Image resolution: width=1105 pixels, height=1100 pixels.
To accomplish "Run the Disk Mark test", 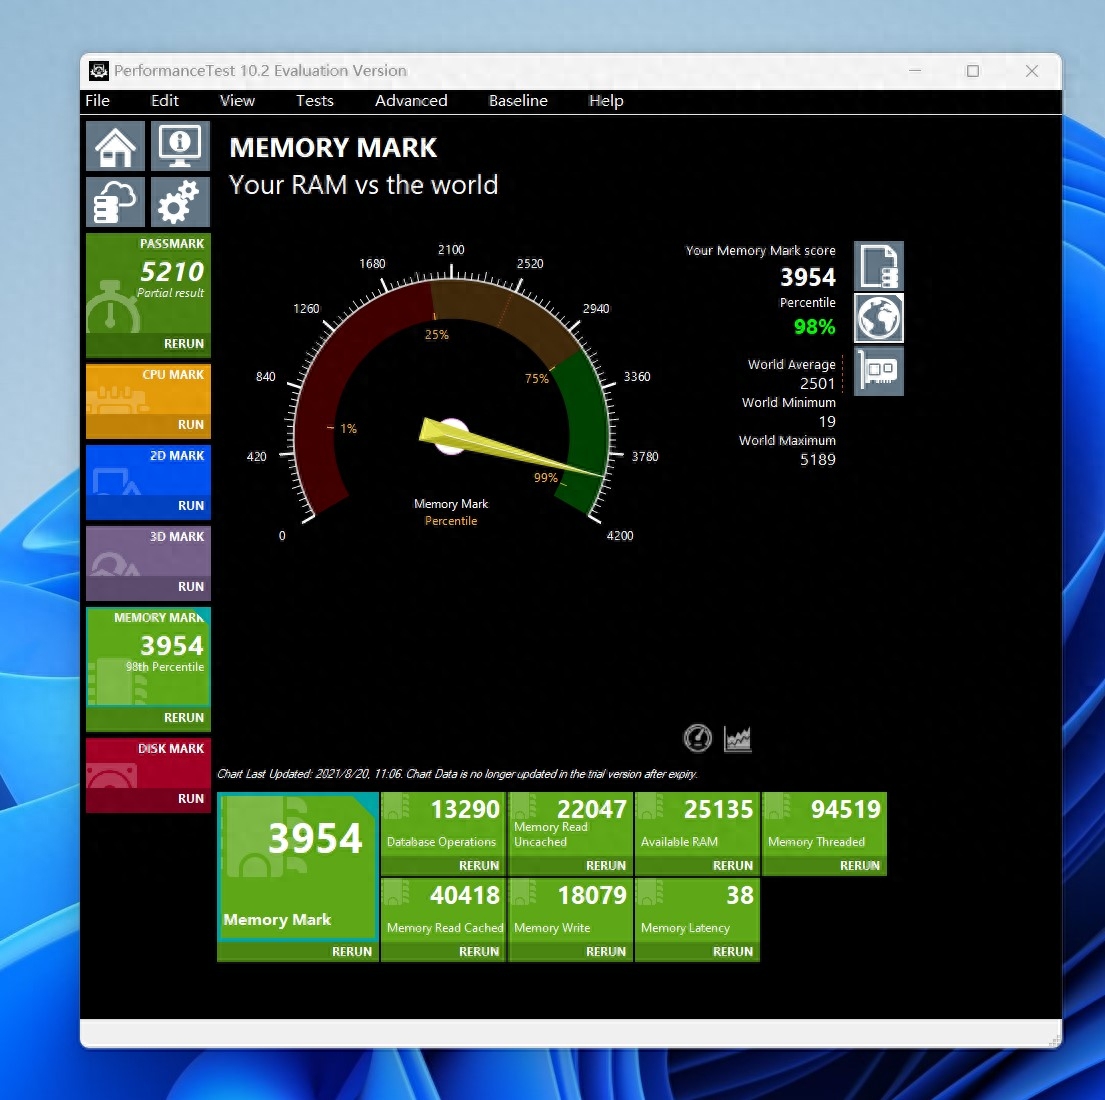I will pos(190,798).
